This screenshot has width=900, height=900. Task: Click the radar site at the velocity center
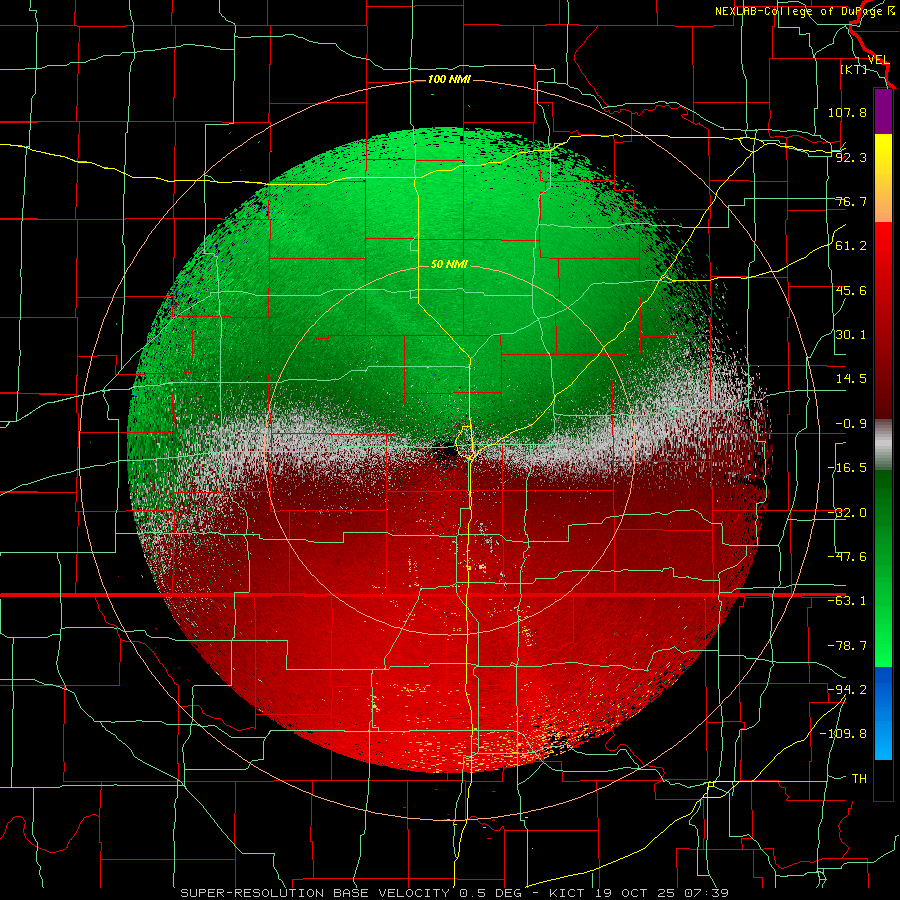449,451
